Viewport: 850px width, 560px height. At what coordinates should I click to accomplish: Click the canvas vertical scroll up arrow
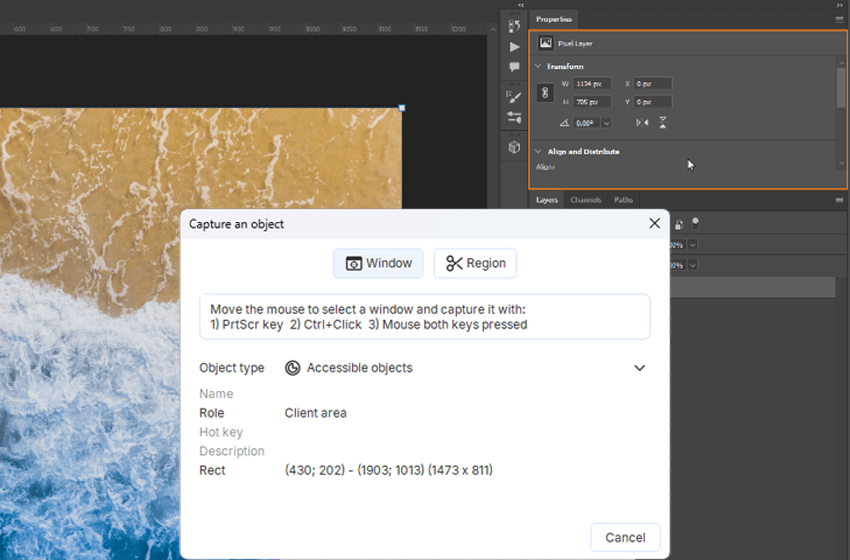(493, 30)
